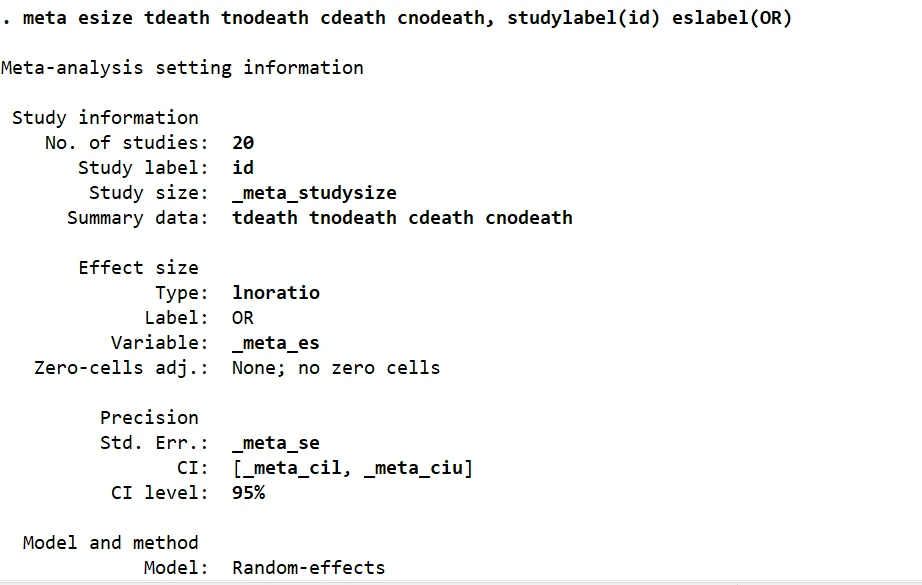Click the Study information section header
922x585 pixels.
pos(105,118)
